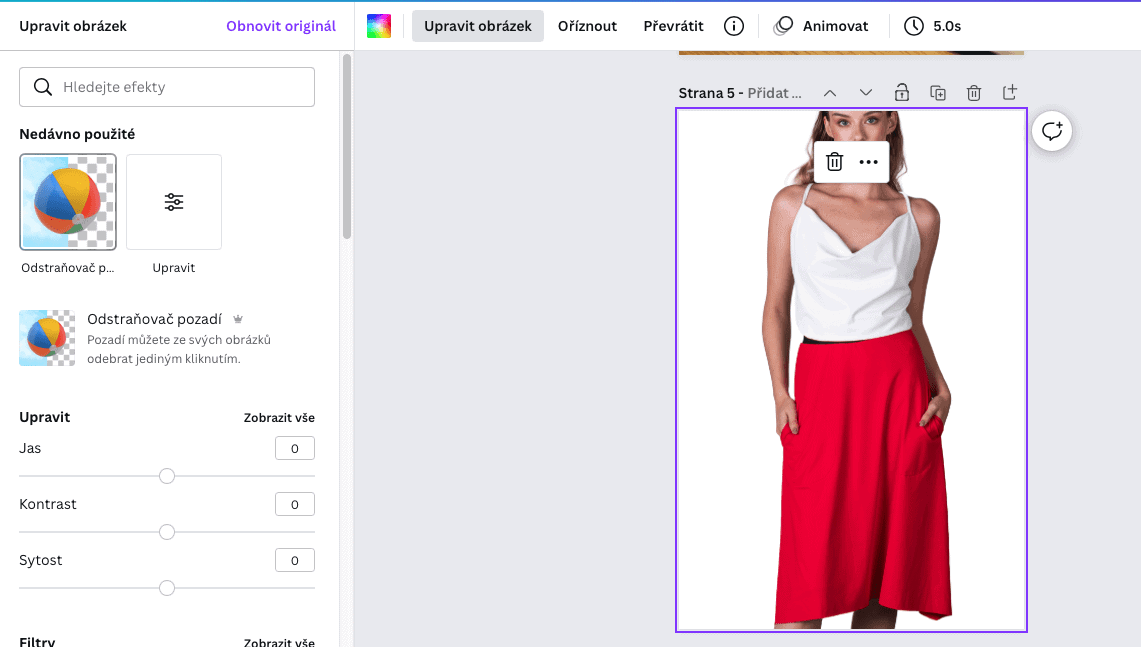Click the lock icon above the page
Viewport: 1141px width, 647px height.
tap(901, 92)
